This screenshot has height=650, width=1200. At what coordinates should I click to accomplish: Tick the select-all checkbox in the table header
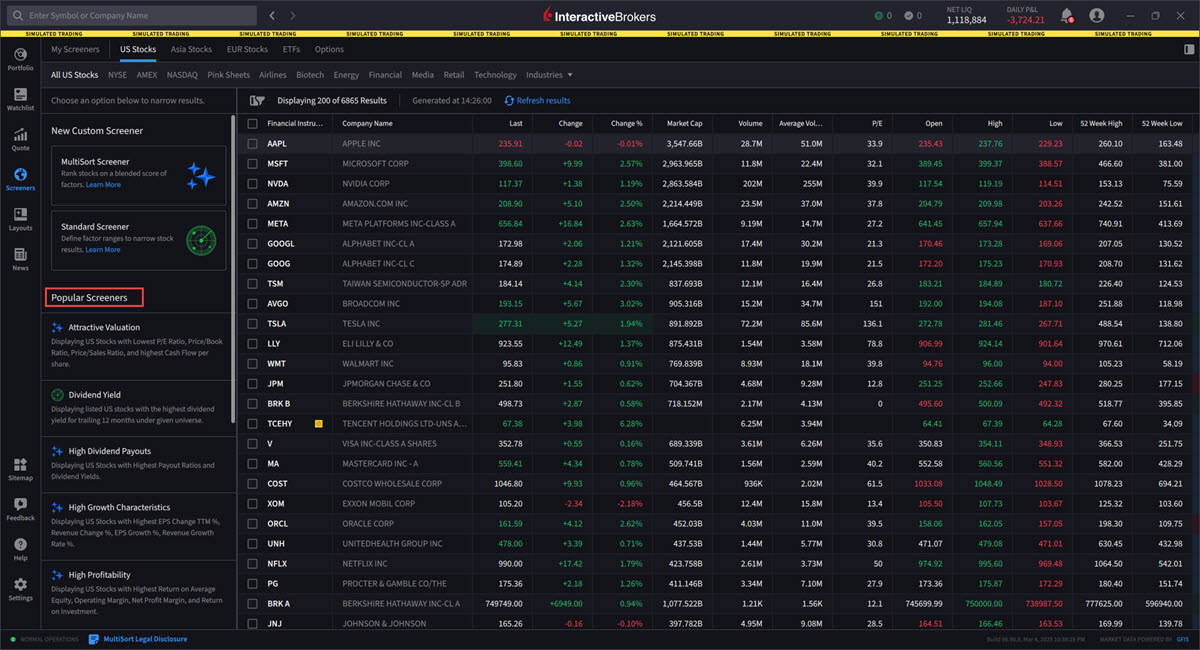pos(253,124)
